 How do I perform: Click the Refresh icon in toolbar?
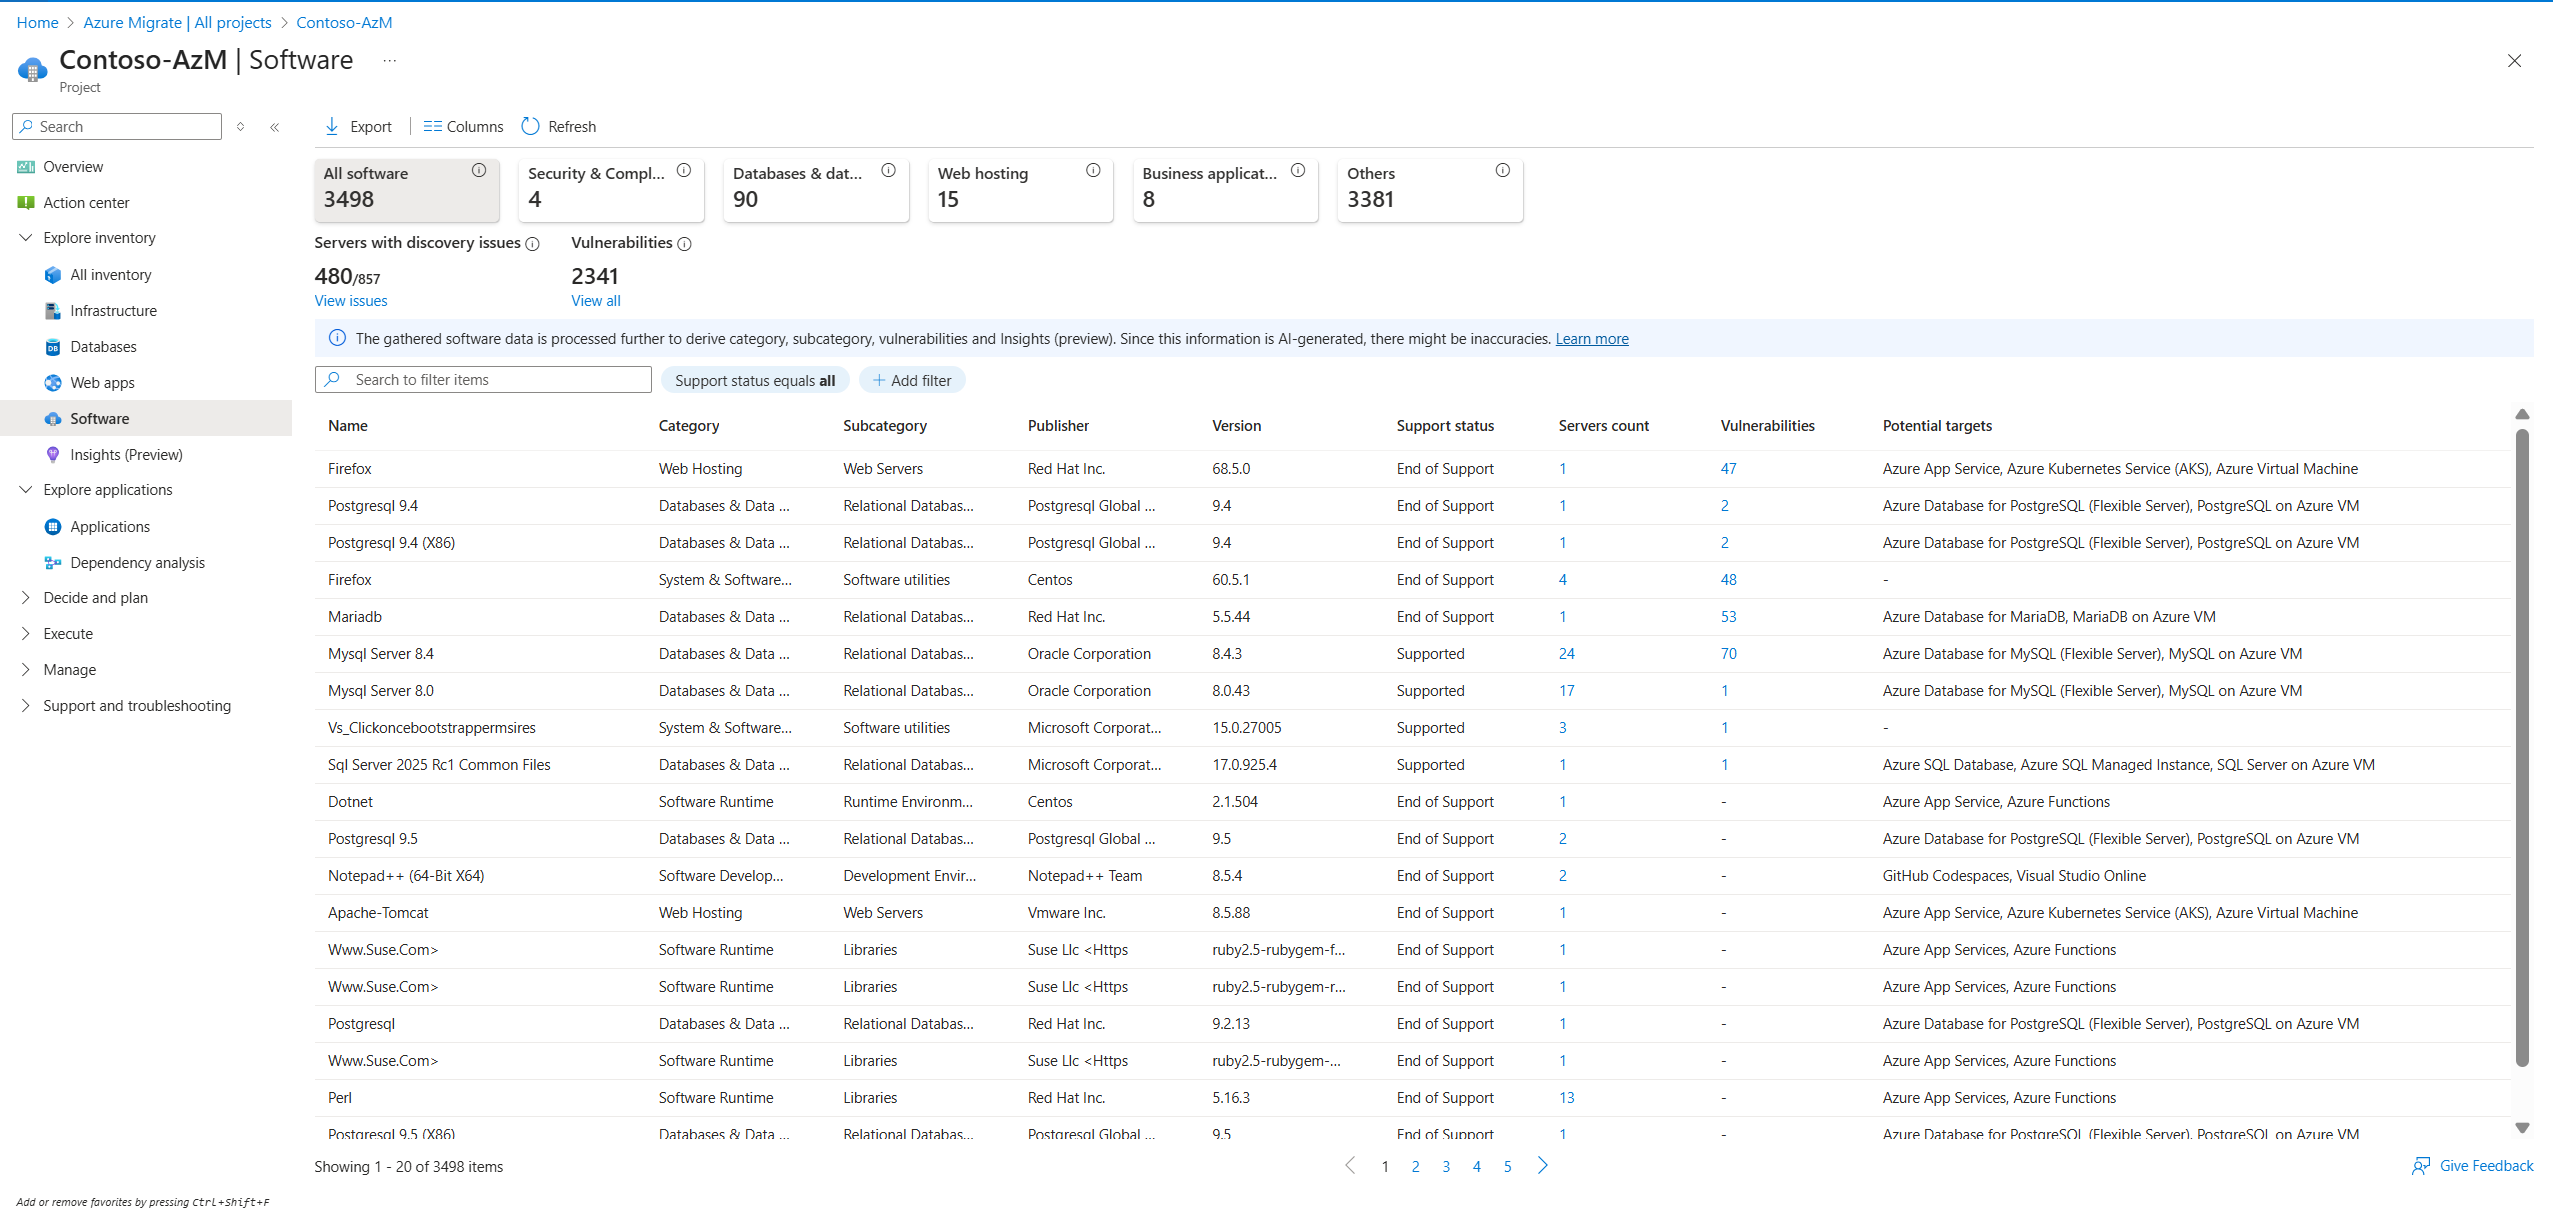click(x=531, y=126)
